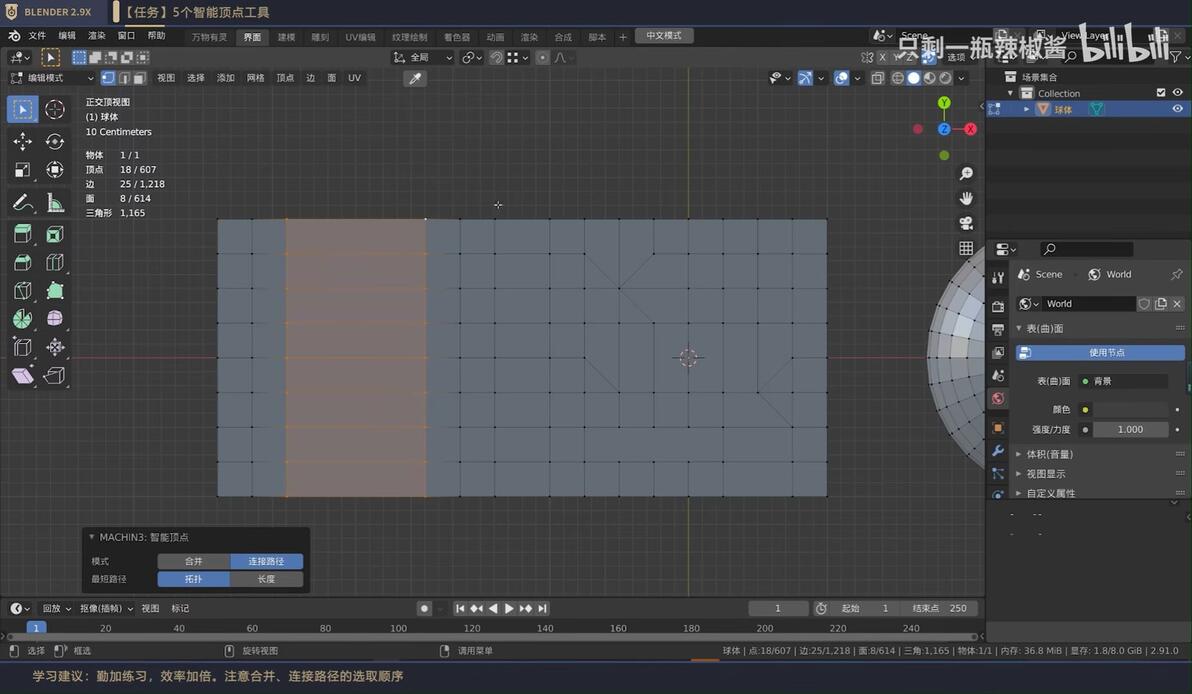The width and height of the screenshot is (1192, 694).
Task: Open viewport shading options dropdown arrow
Action: pos(961,78)
